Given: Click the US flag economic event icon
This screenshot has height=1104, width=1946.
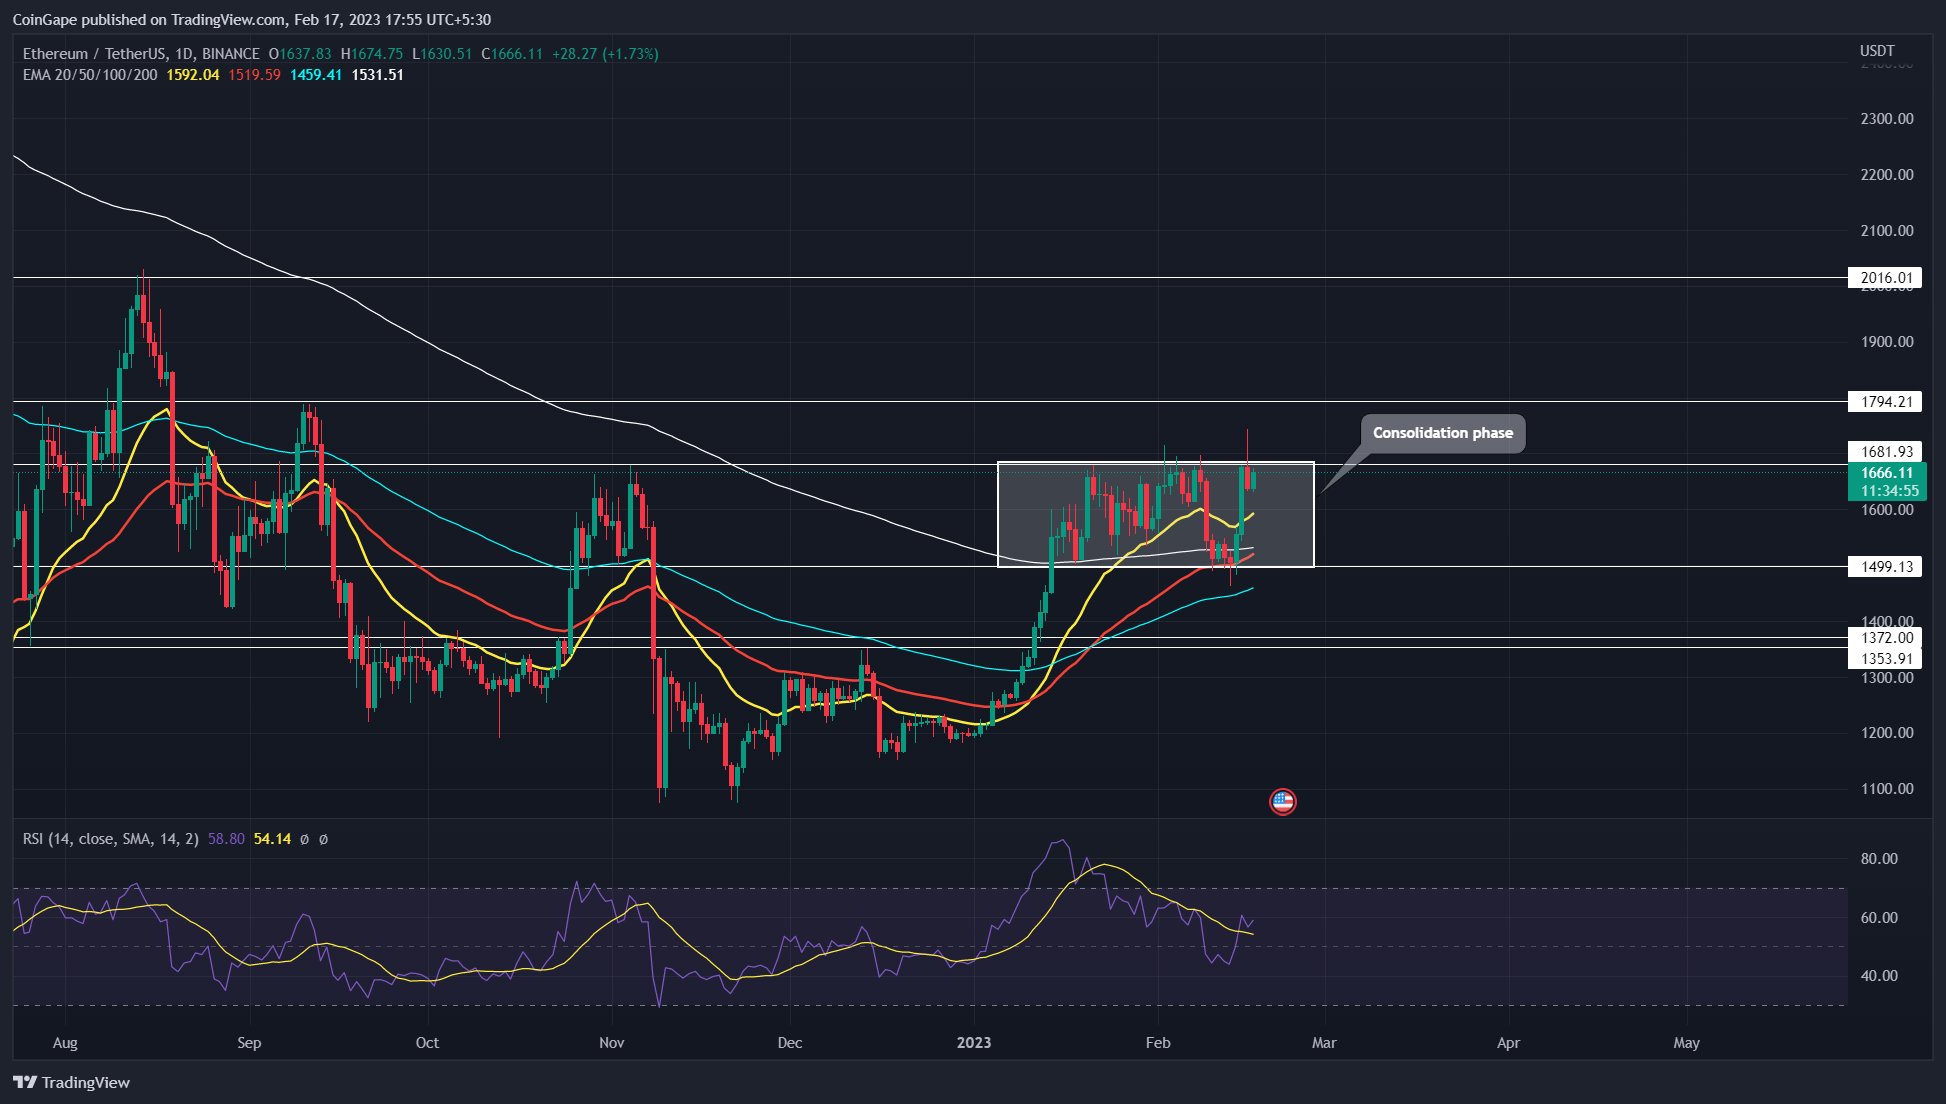Looking at the screenshot, I should 1282,801.
